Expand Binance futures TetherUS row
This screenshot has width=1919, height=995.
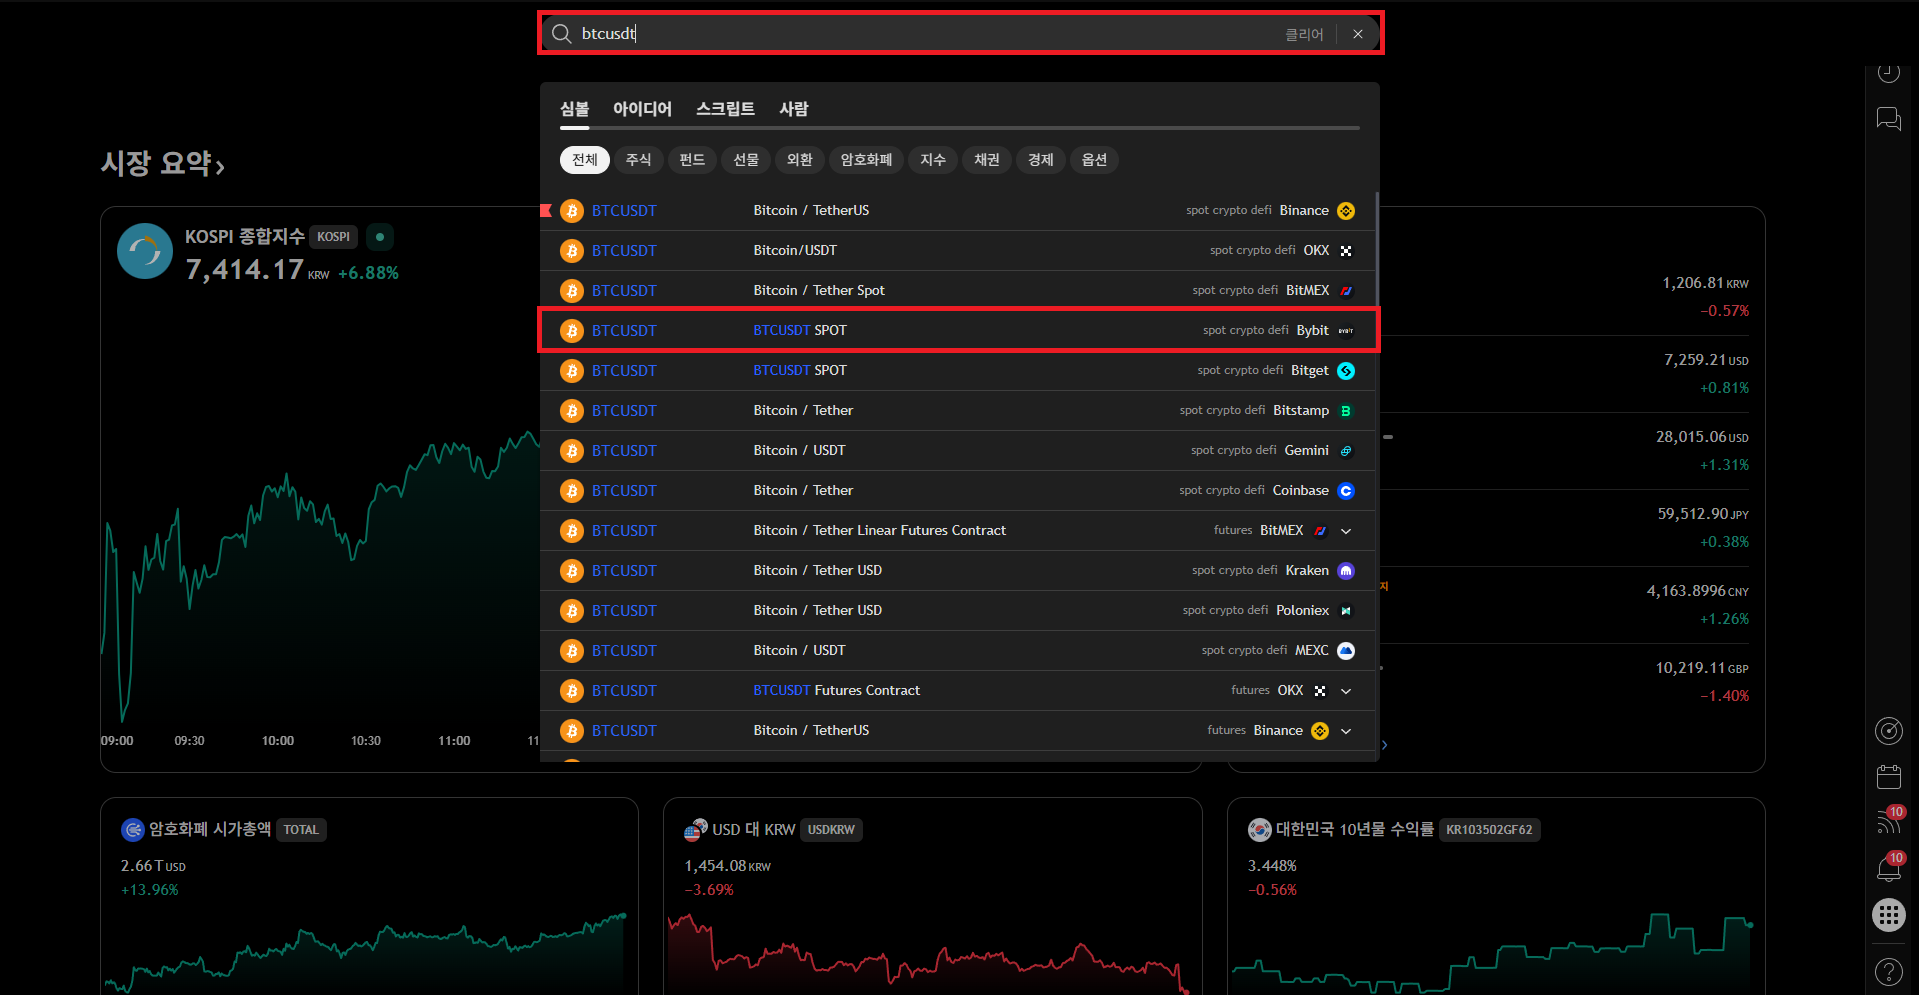pyautogui.click(x=1346, y=731)
